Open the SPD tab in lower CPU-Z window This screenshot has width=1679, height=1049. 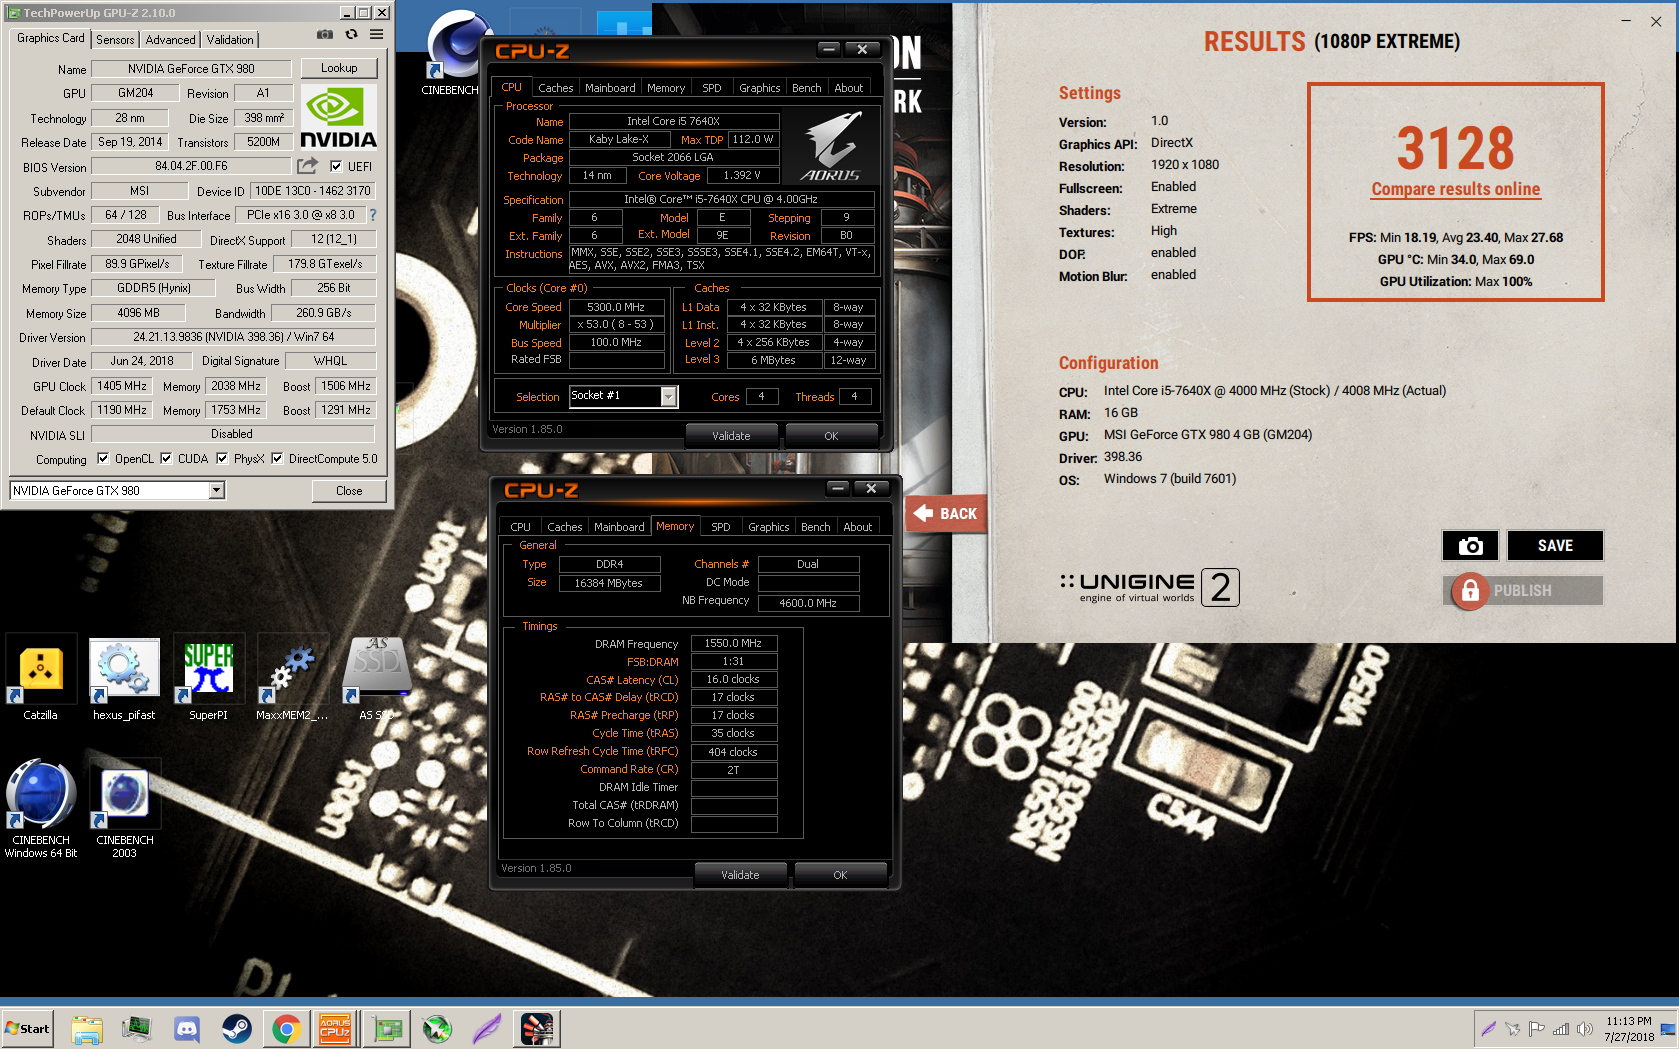point(721,527)
